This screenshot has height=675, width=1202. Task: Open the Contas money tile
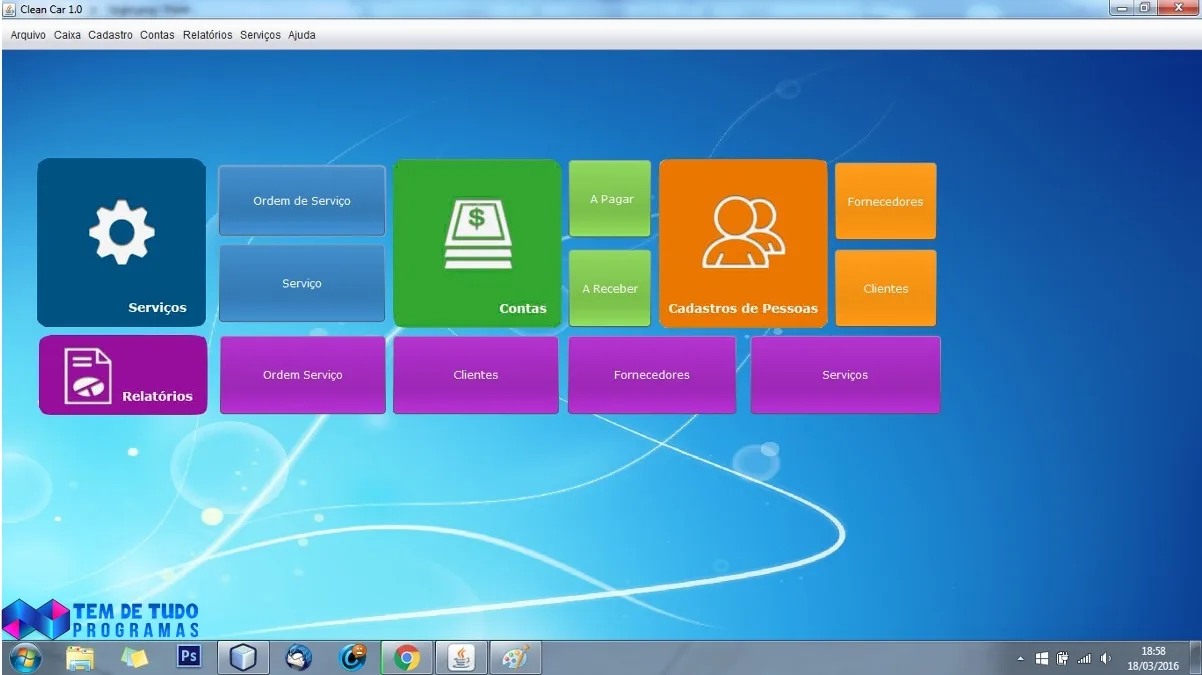tap(477, 243)
